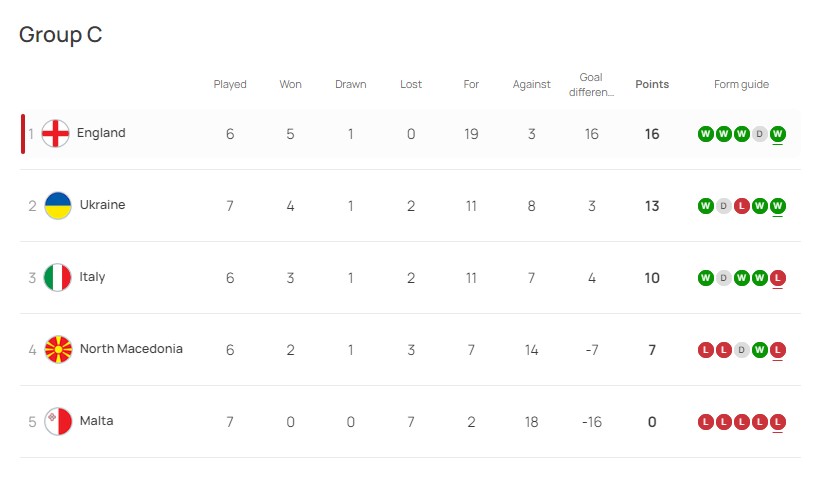
Task: Open the England team link
Action: (x=101, y=133)
